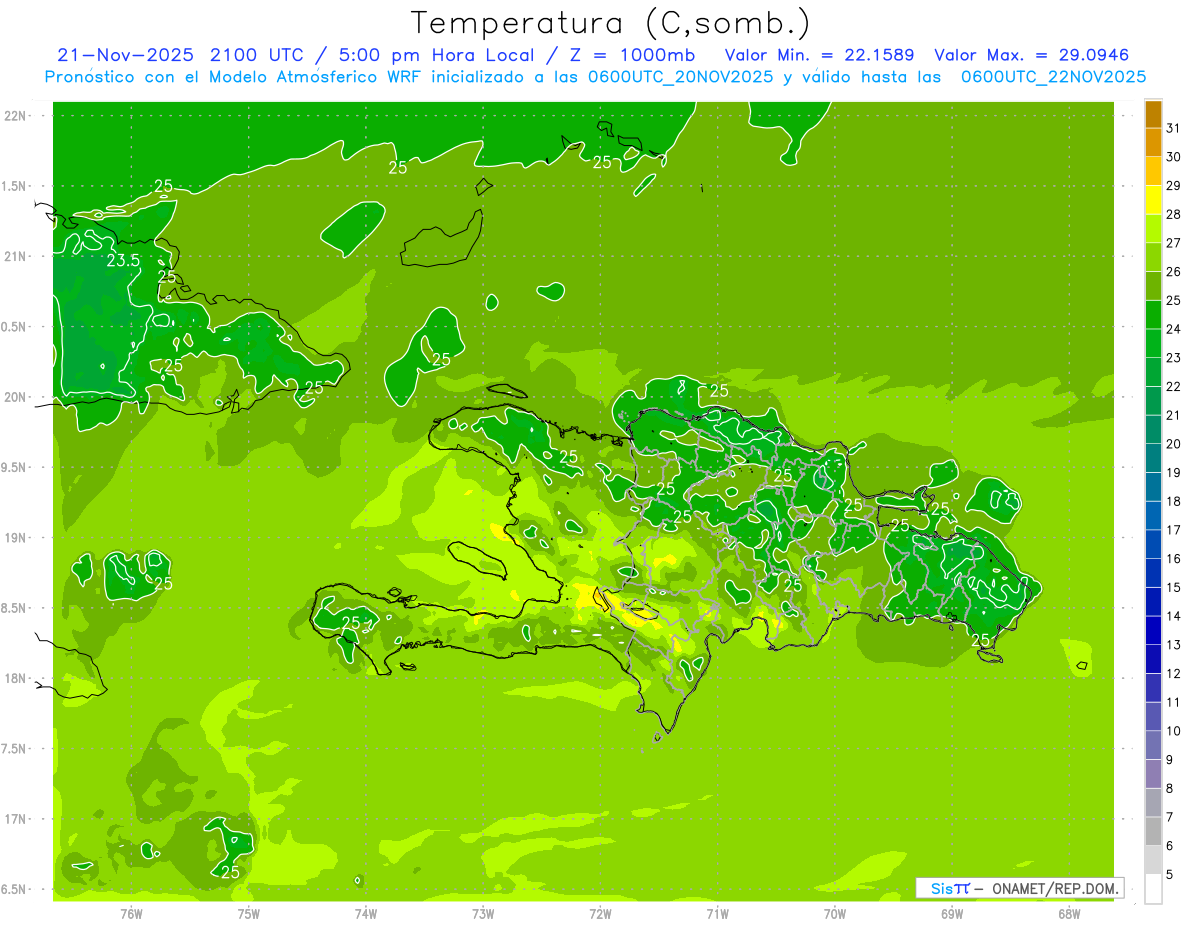The width and height of the screenshot is (1200, 927).
Task: Pick the gray swatch between 6 and 7
Action: click(x=1153, y=831)
